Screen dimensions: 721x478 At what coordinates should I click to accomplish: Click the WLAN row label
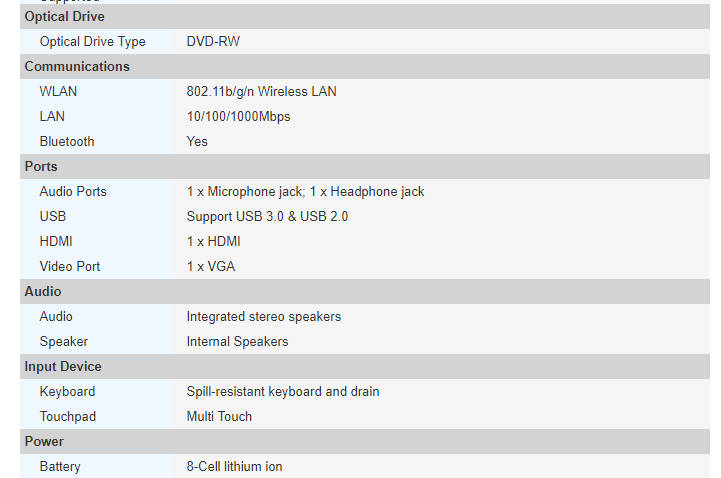[58, 92]
